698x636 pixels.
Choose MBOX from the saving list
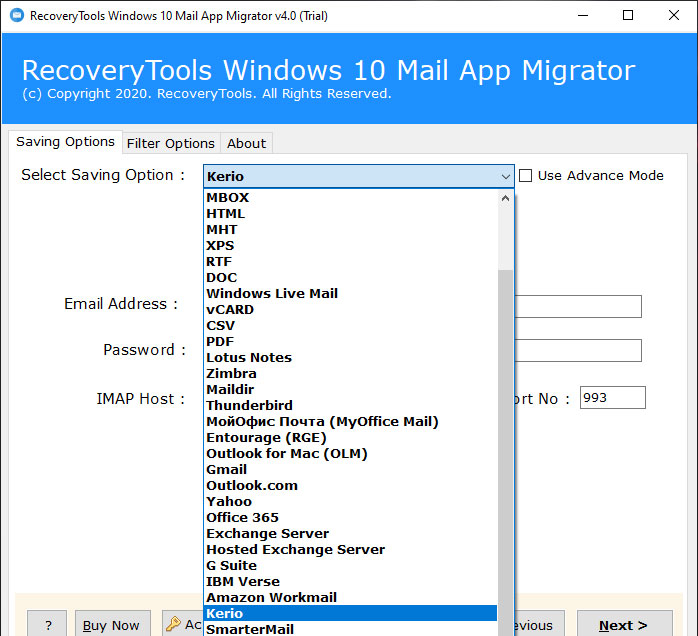[x=351, y=198]
